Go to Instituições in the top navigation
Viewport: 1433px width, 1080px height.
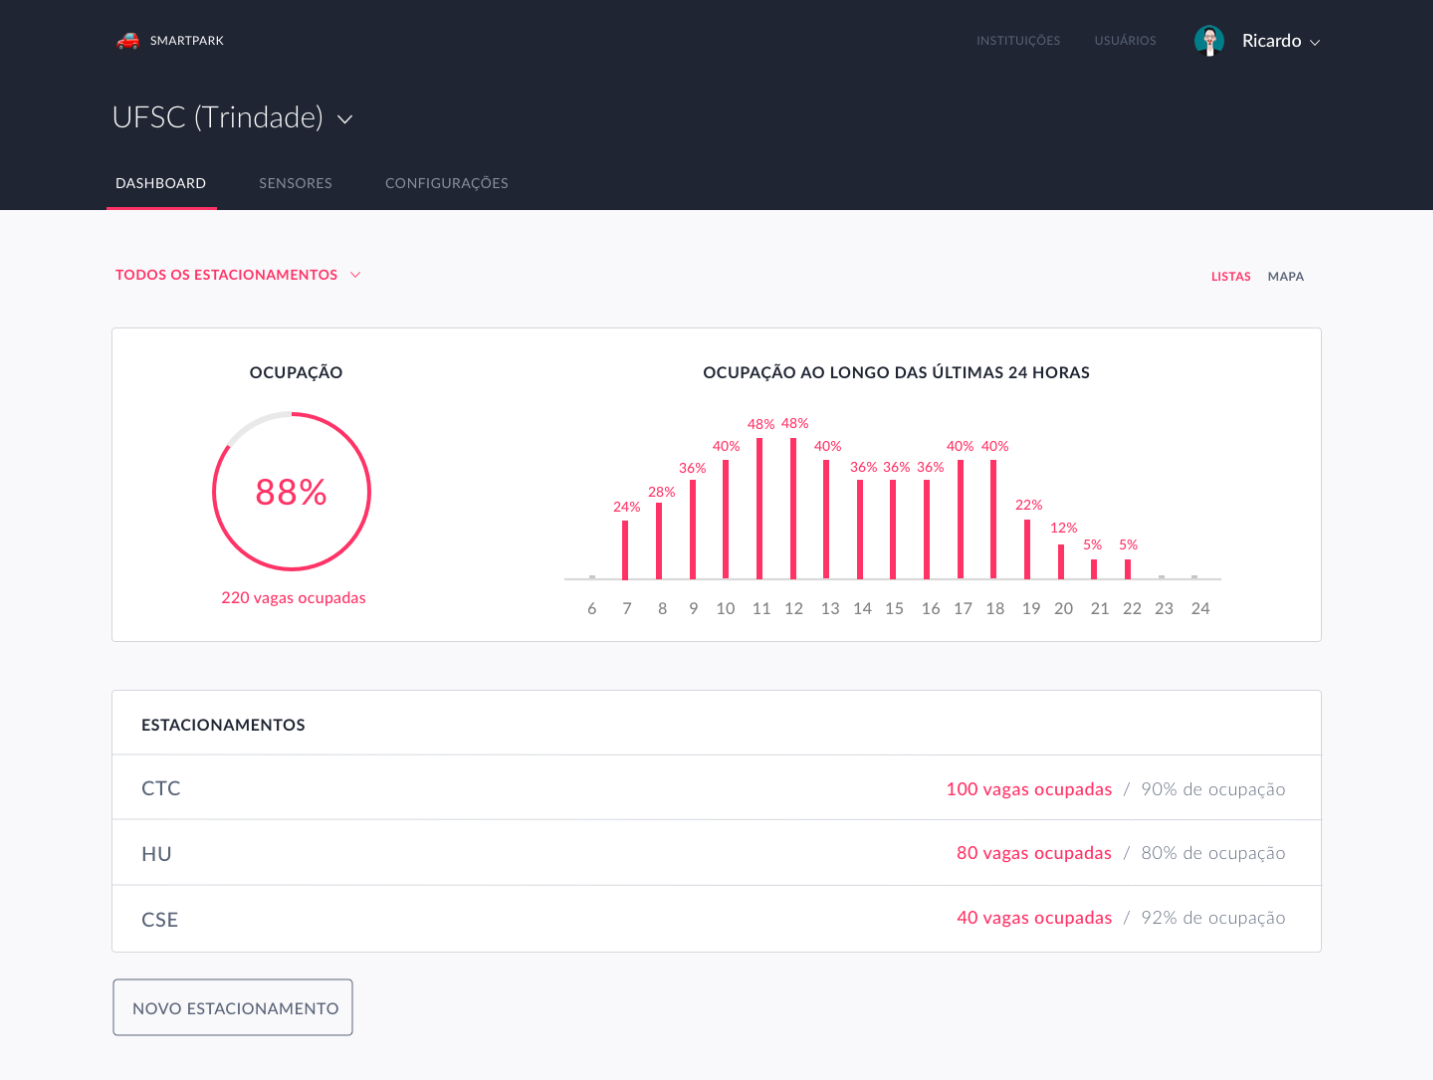(1018, 41)
